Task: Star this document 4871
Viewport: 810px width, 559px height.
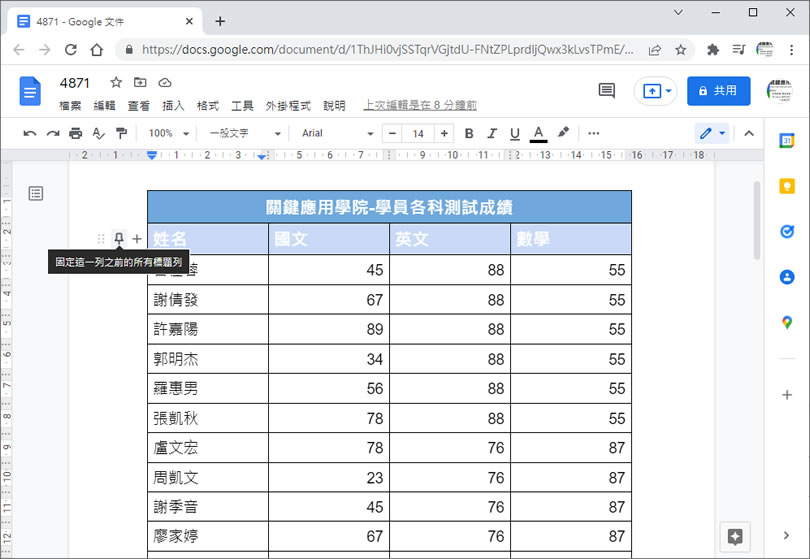Action: click(x=116, y=82)
